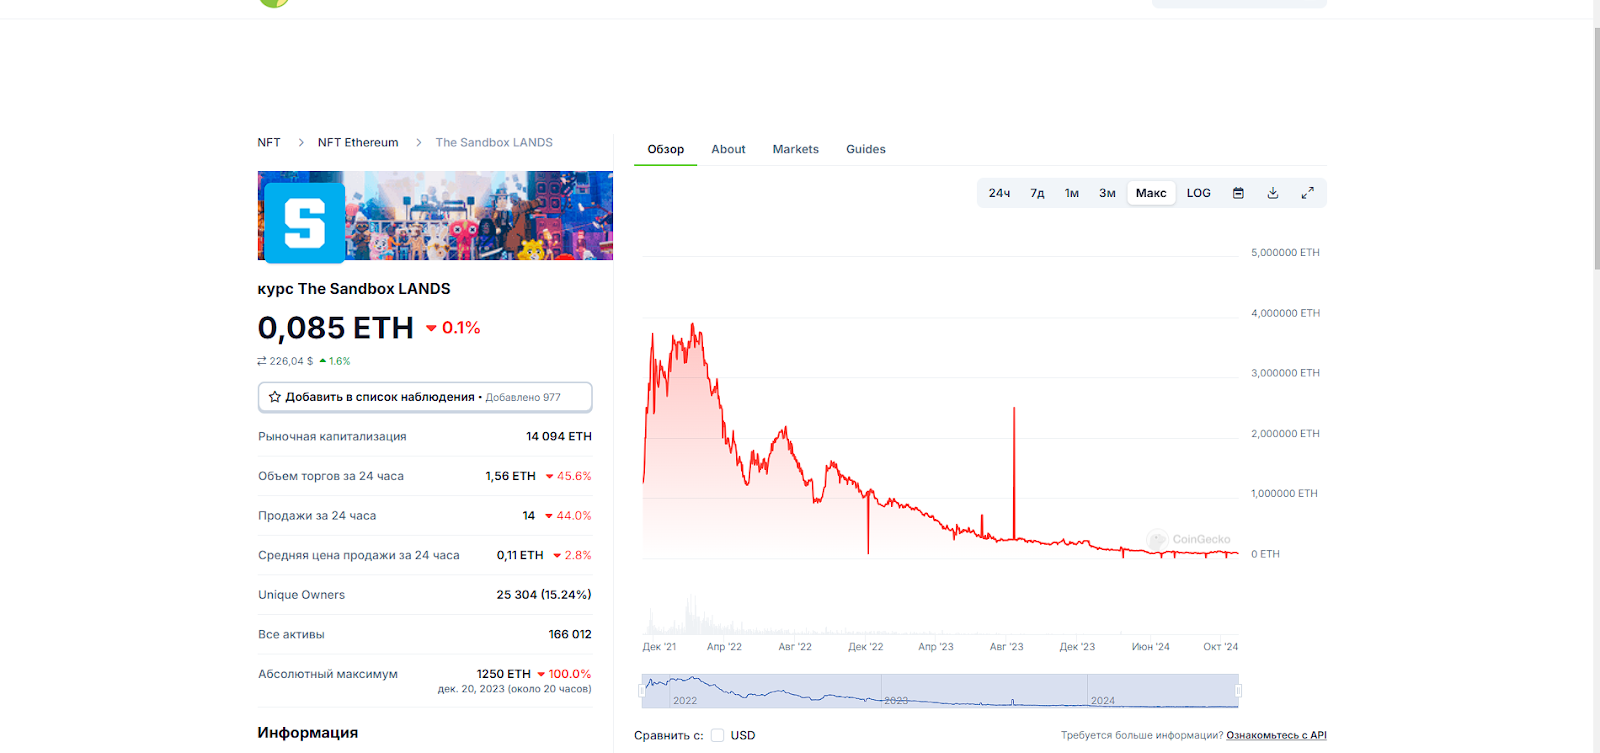The image size is (1600, 753).
Task: Switch to the About tab
Action: click(728, 149)
